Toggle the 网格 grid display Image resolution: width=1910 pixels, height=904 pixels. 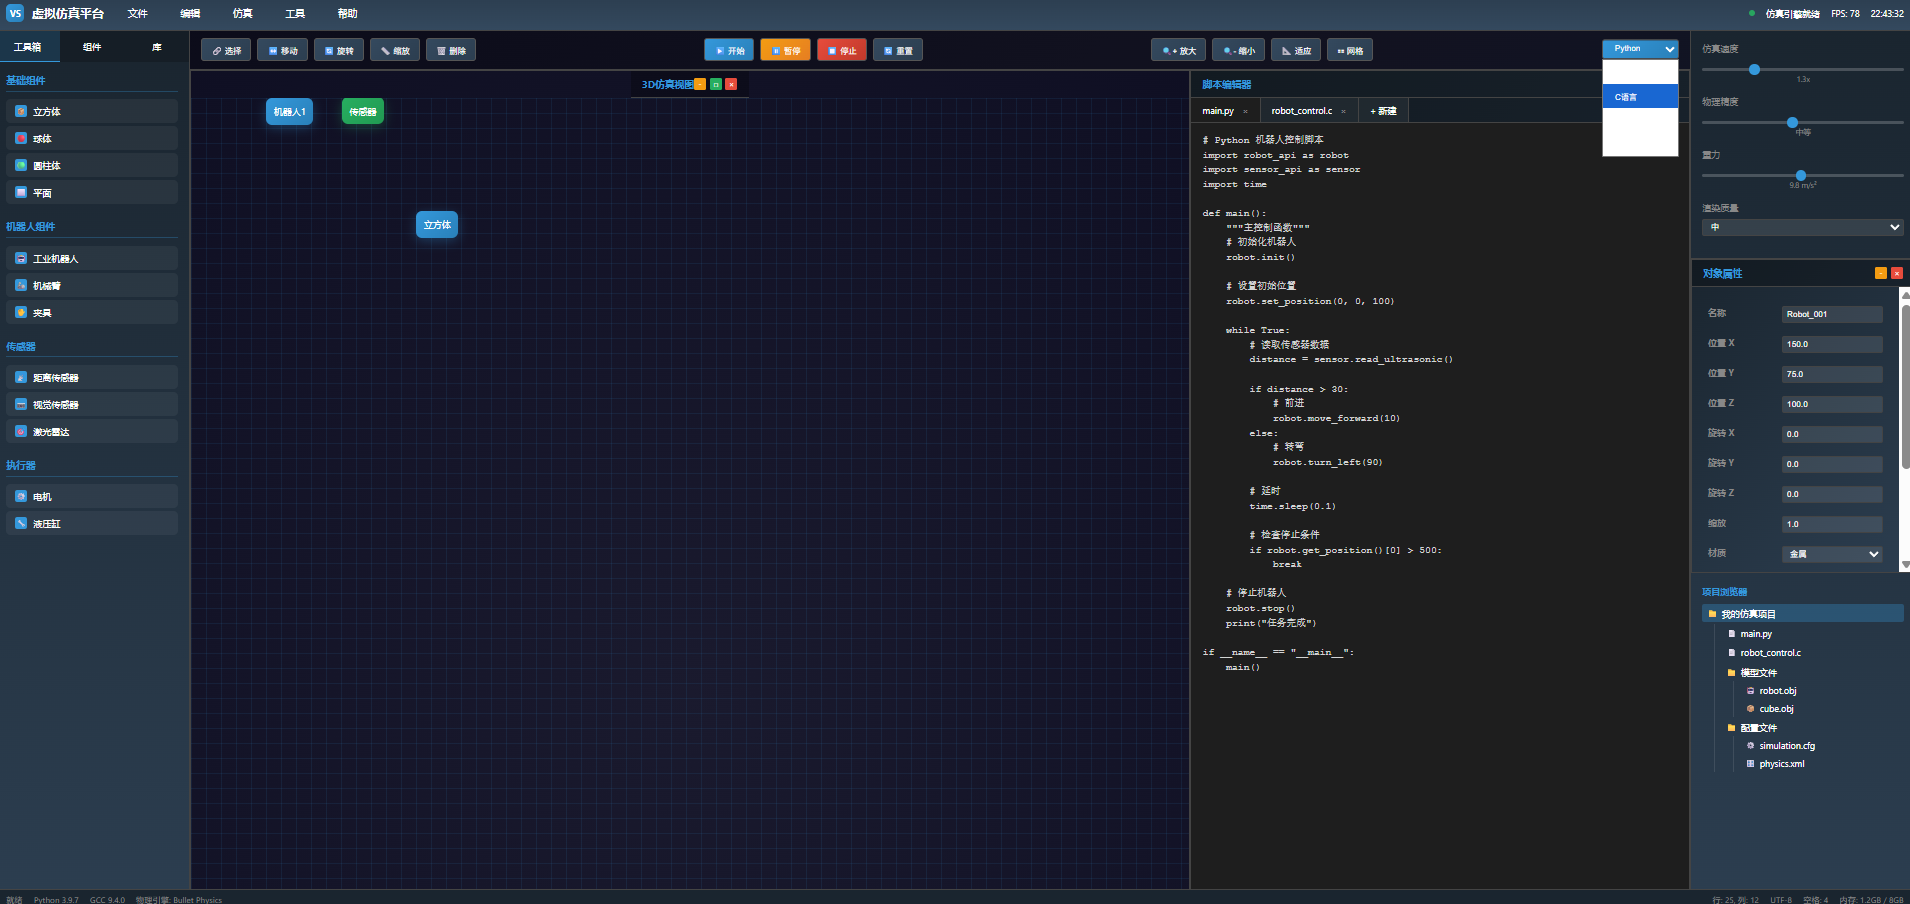coord(1350,50)
